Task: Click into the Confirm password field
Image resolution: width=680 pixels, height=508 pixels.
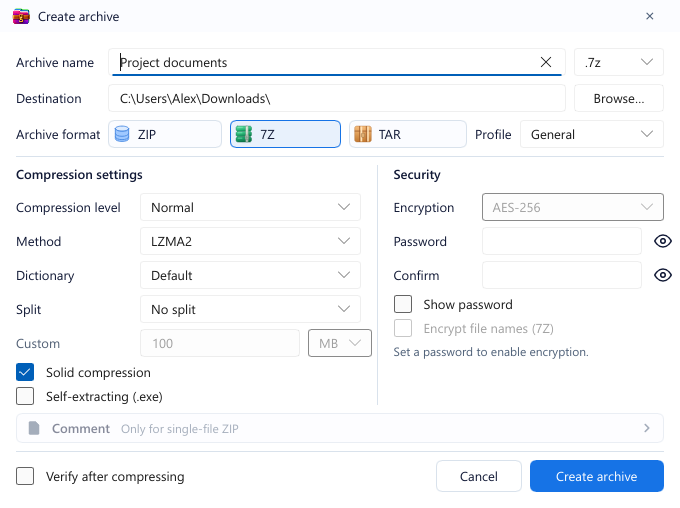Action: [562, 275]
